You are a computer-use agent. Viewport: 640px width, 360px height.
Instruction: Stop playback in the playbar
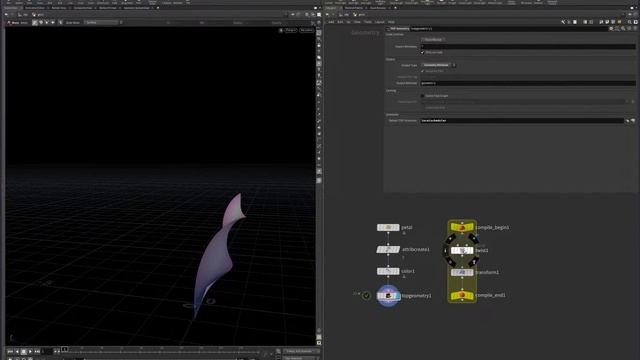[x=23, y=351]
